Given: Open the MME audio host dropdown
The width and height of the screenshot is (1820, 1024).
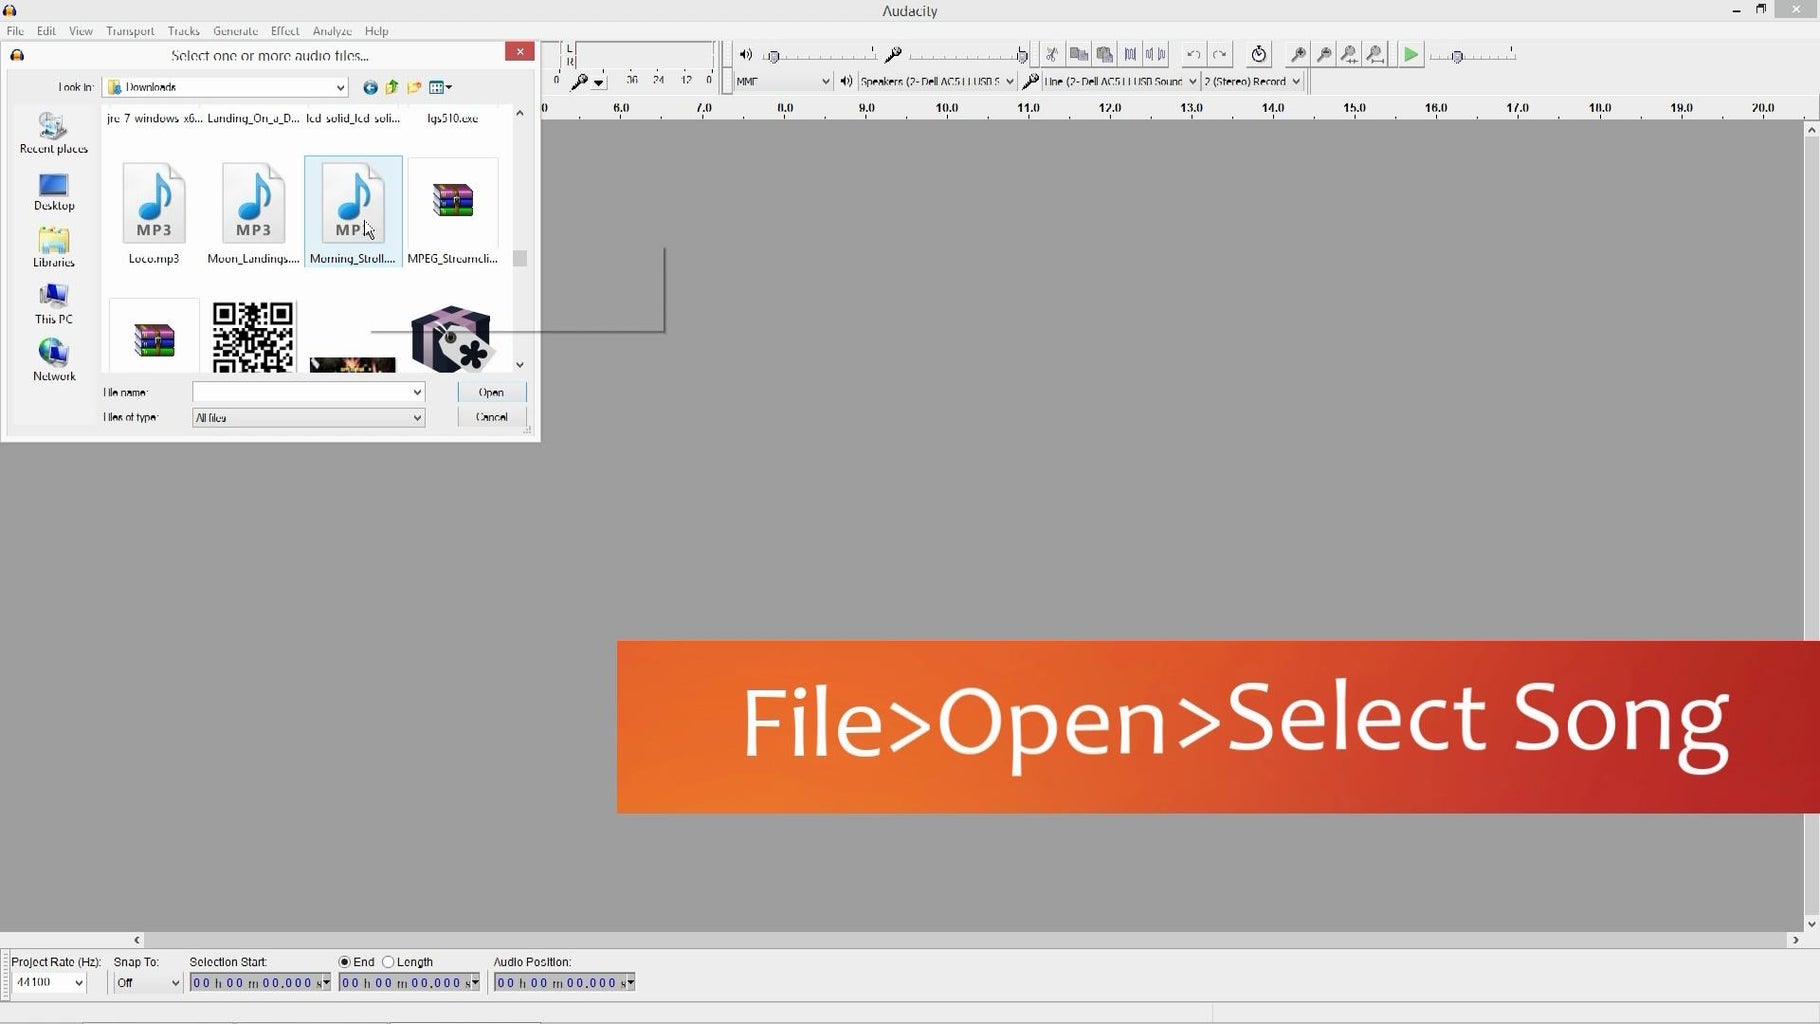Looking at the screenshot, I should pos(783,82).
